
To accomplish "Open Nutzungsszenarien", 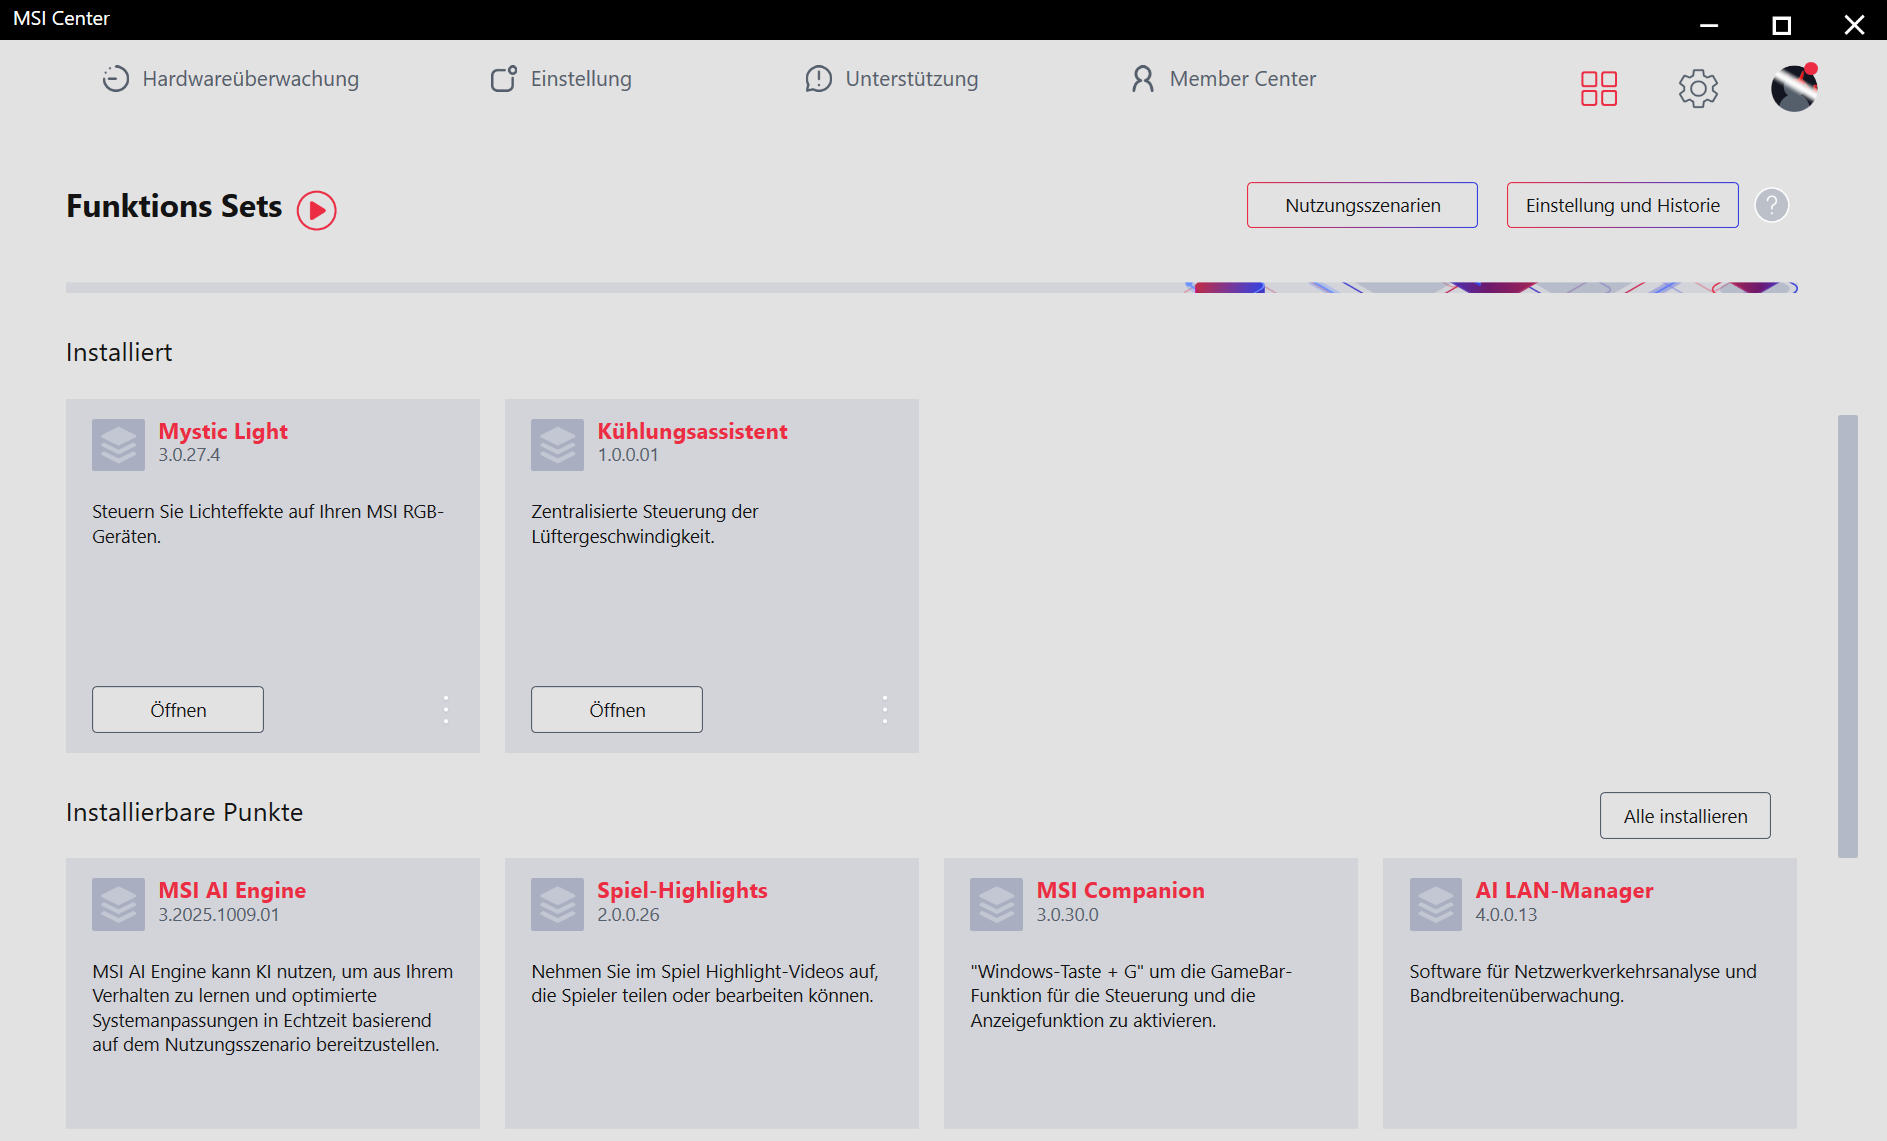I will click(x=1362, y=205).
